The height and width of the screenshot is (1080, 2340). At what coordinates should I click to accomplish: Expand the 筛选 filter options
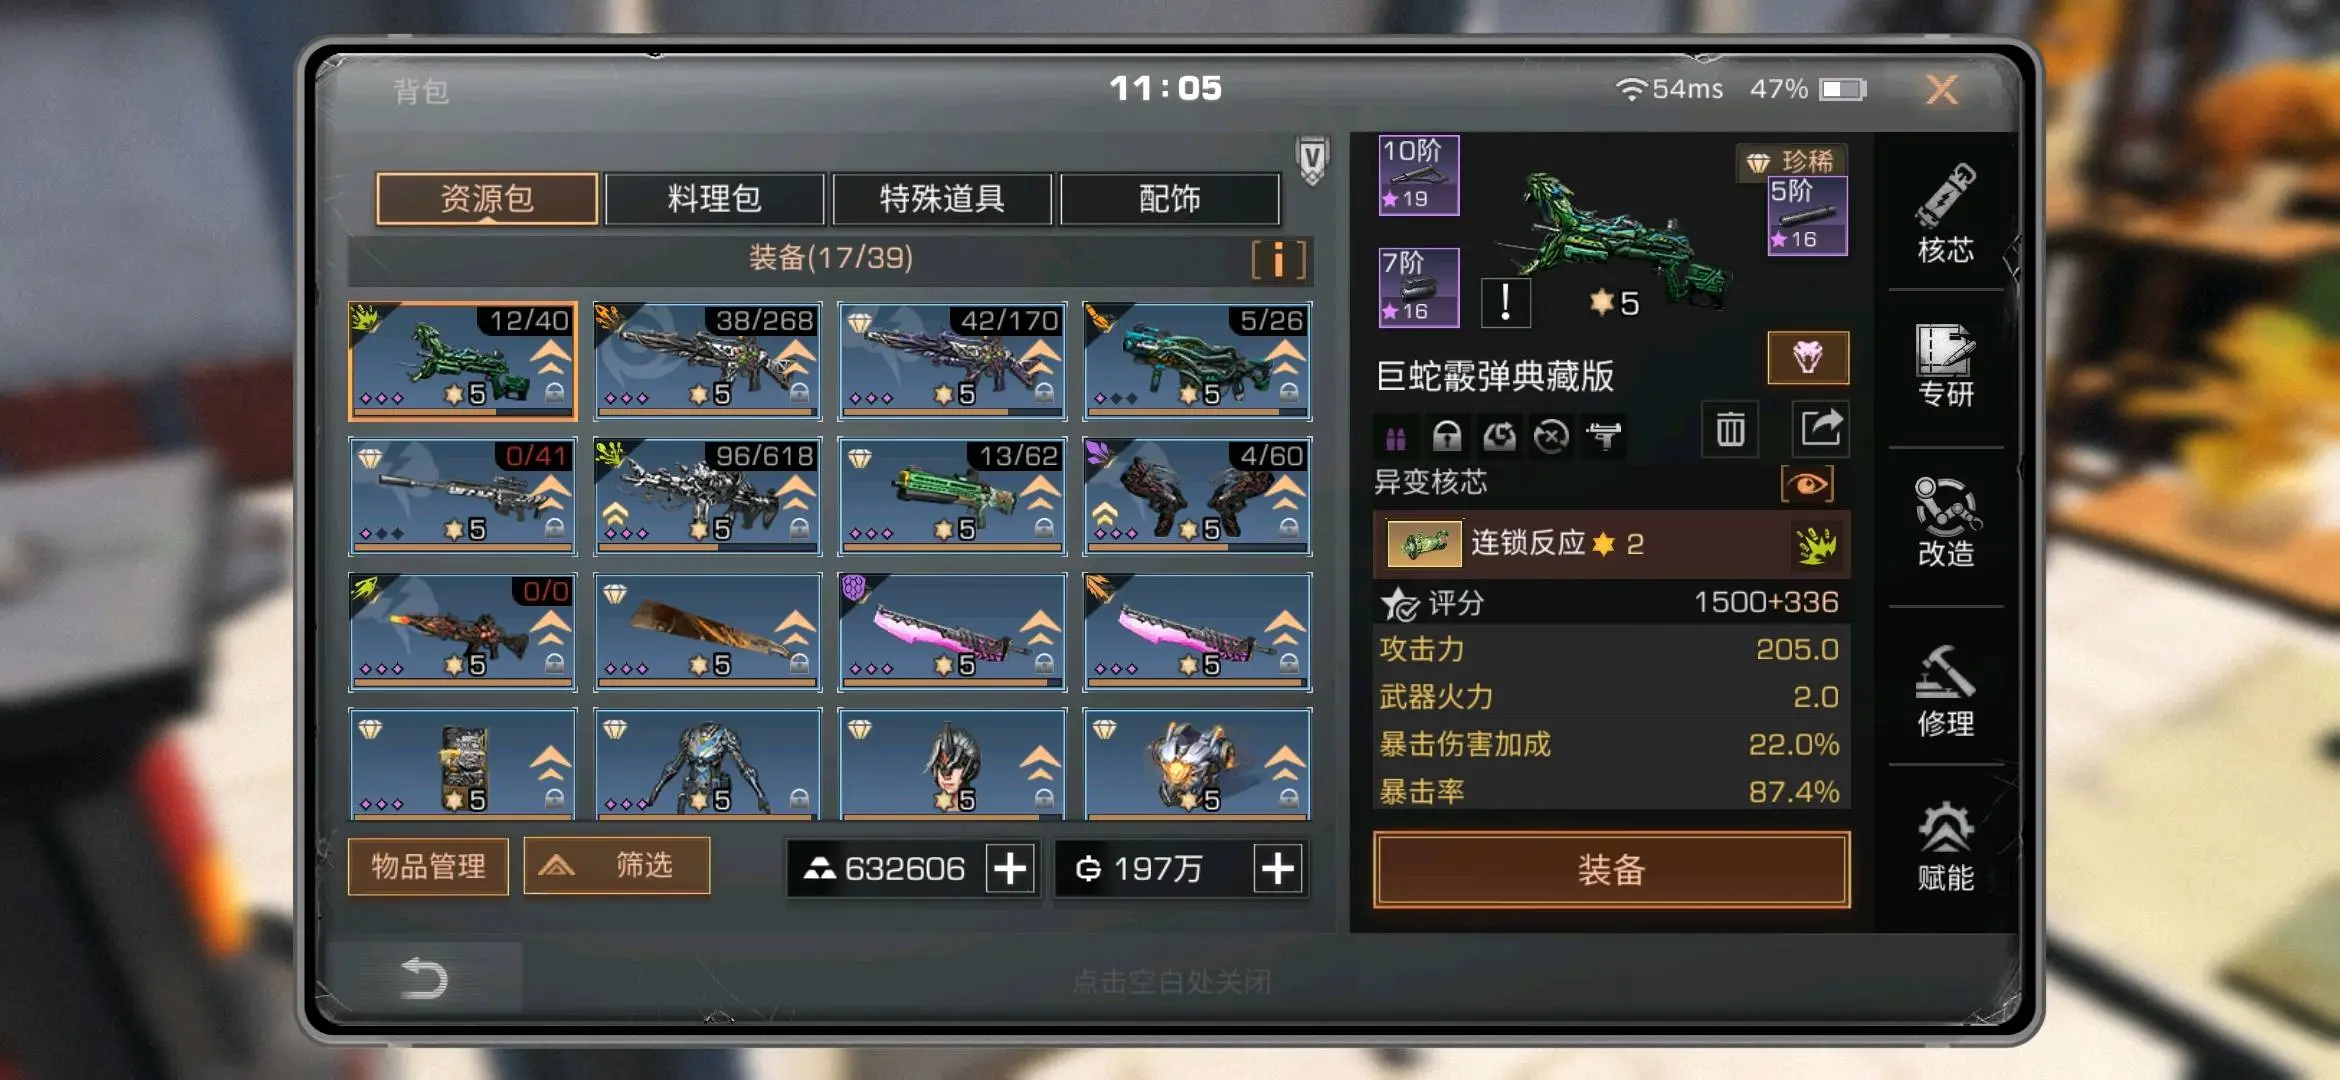click(617, 865)
